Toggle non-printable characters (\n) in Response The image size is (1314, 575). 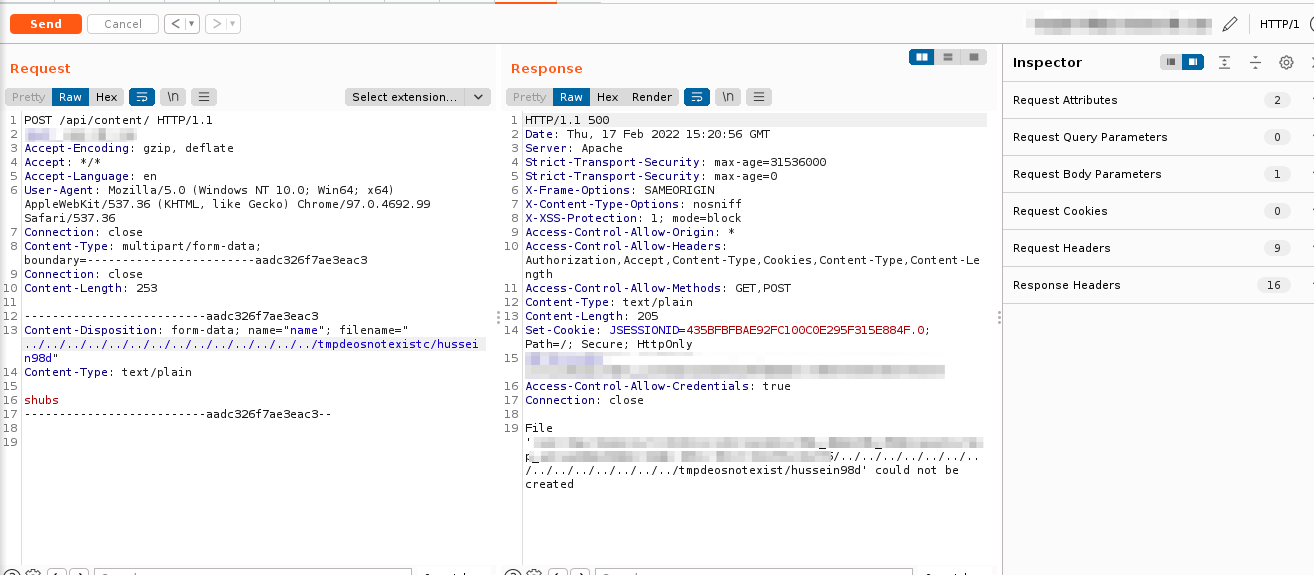tap(728, 97)
